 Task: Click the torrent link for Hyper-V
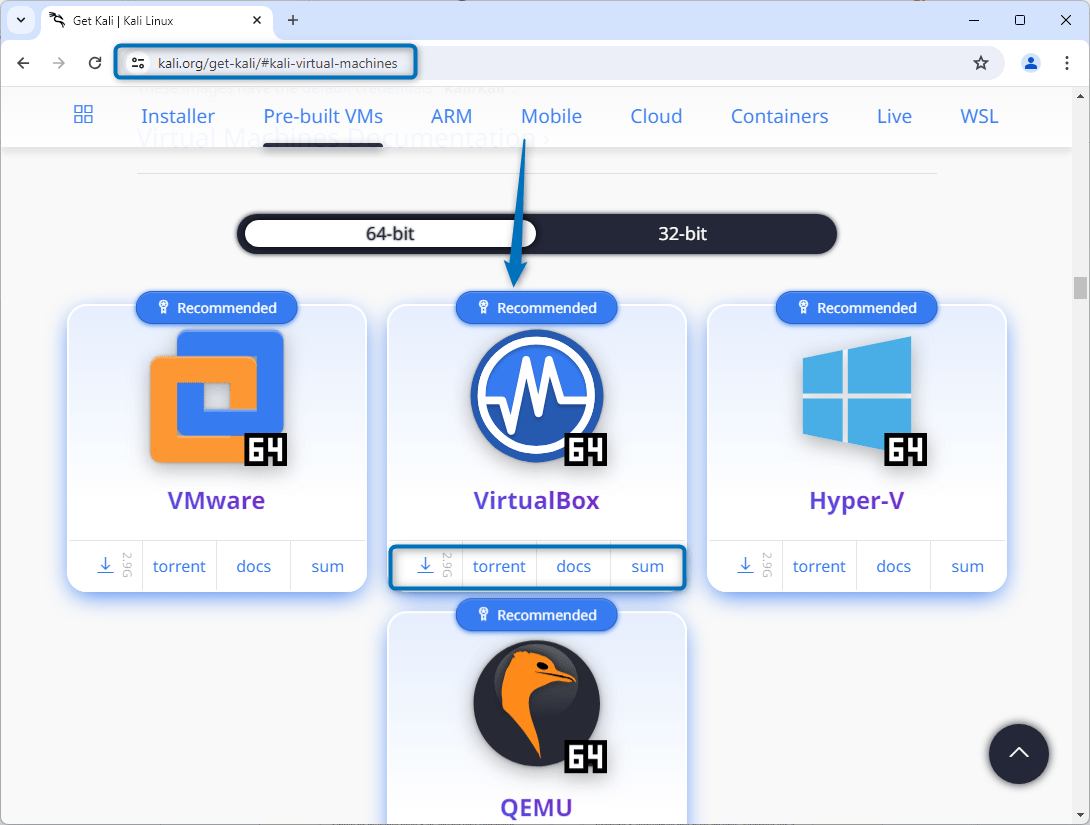pos(819,566)
